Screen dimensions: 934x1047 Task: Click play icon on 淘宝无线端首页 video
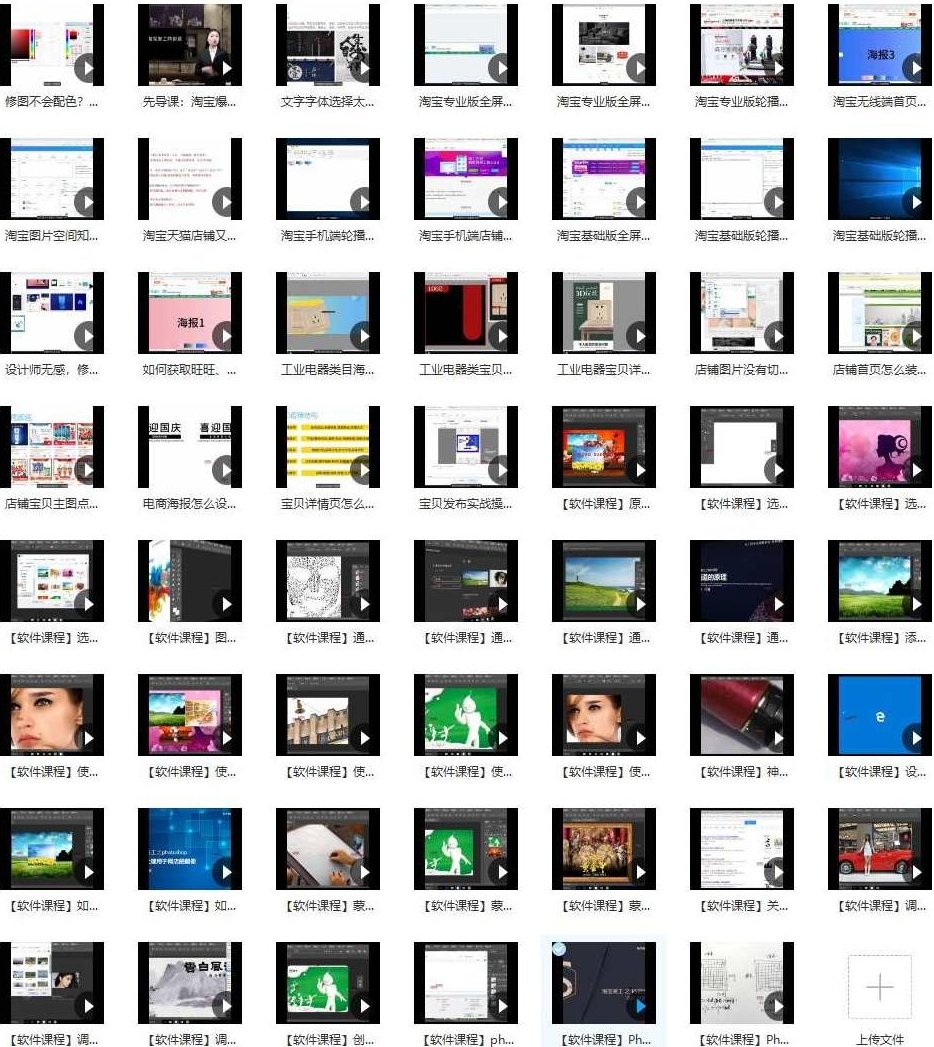pyautogui.click(x=914, y=68)
